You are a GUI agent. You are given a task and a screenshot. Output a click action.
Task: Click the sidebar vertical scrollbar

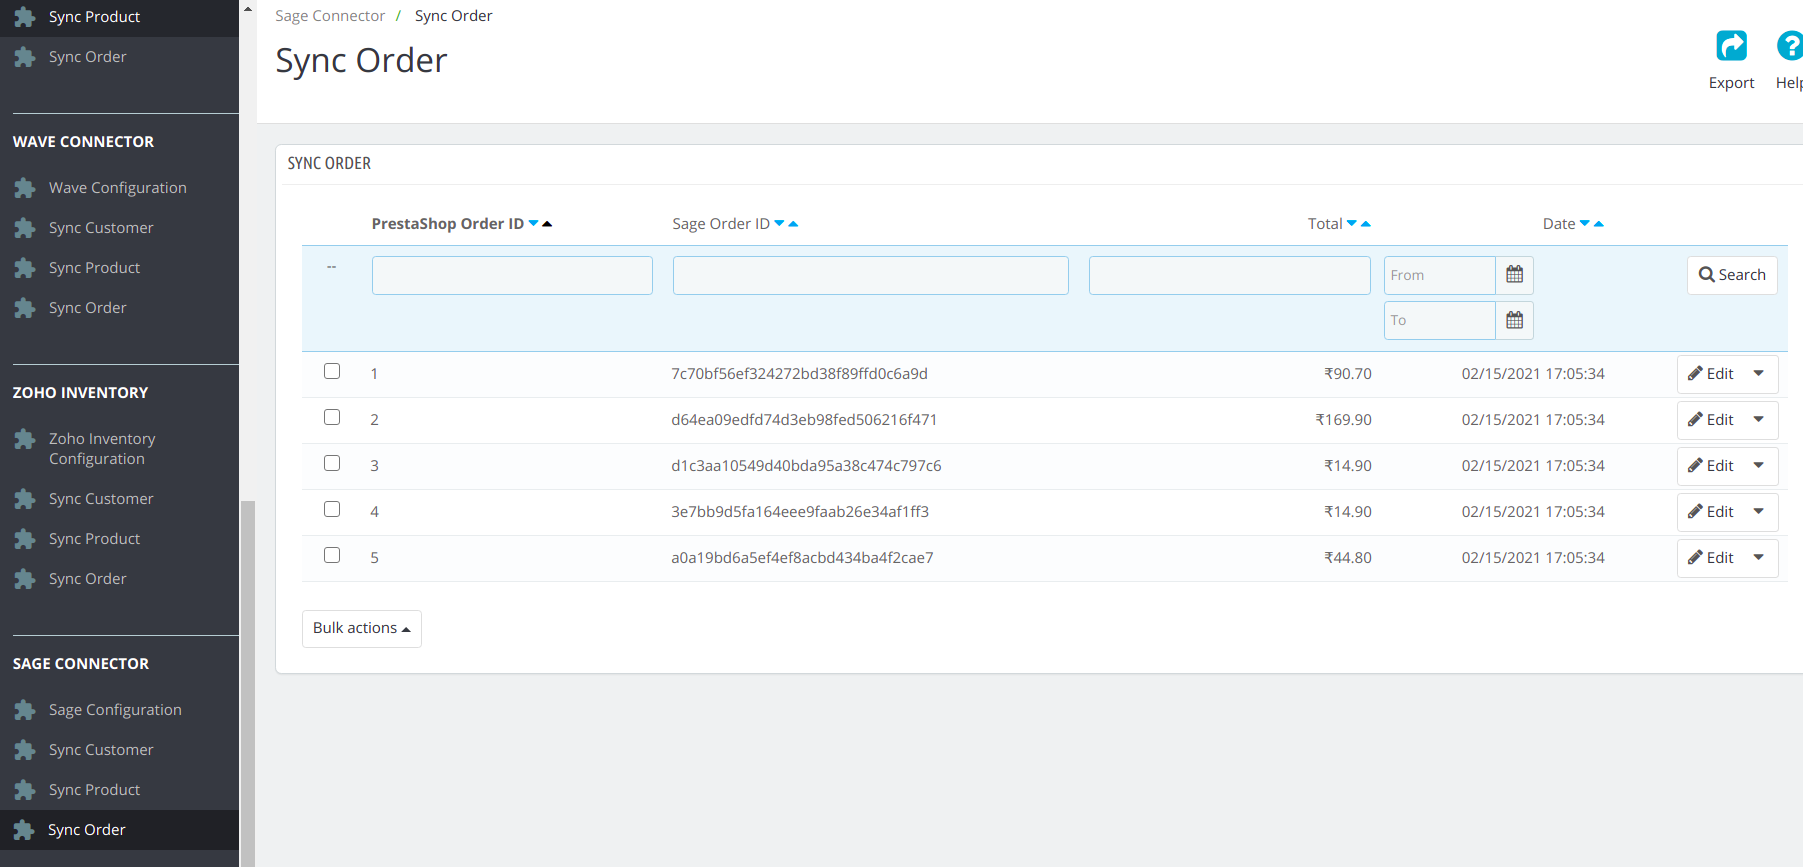point(248,683)
